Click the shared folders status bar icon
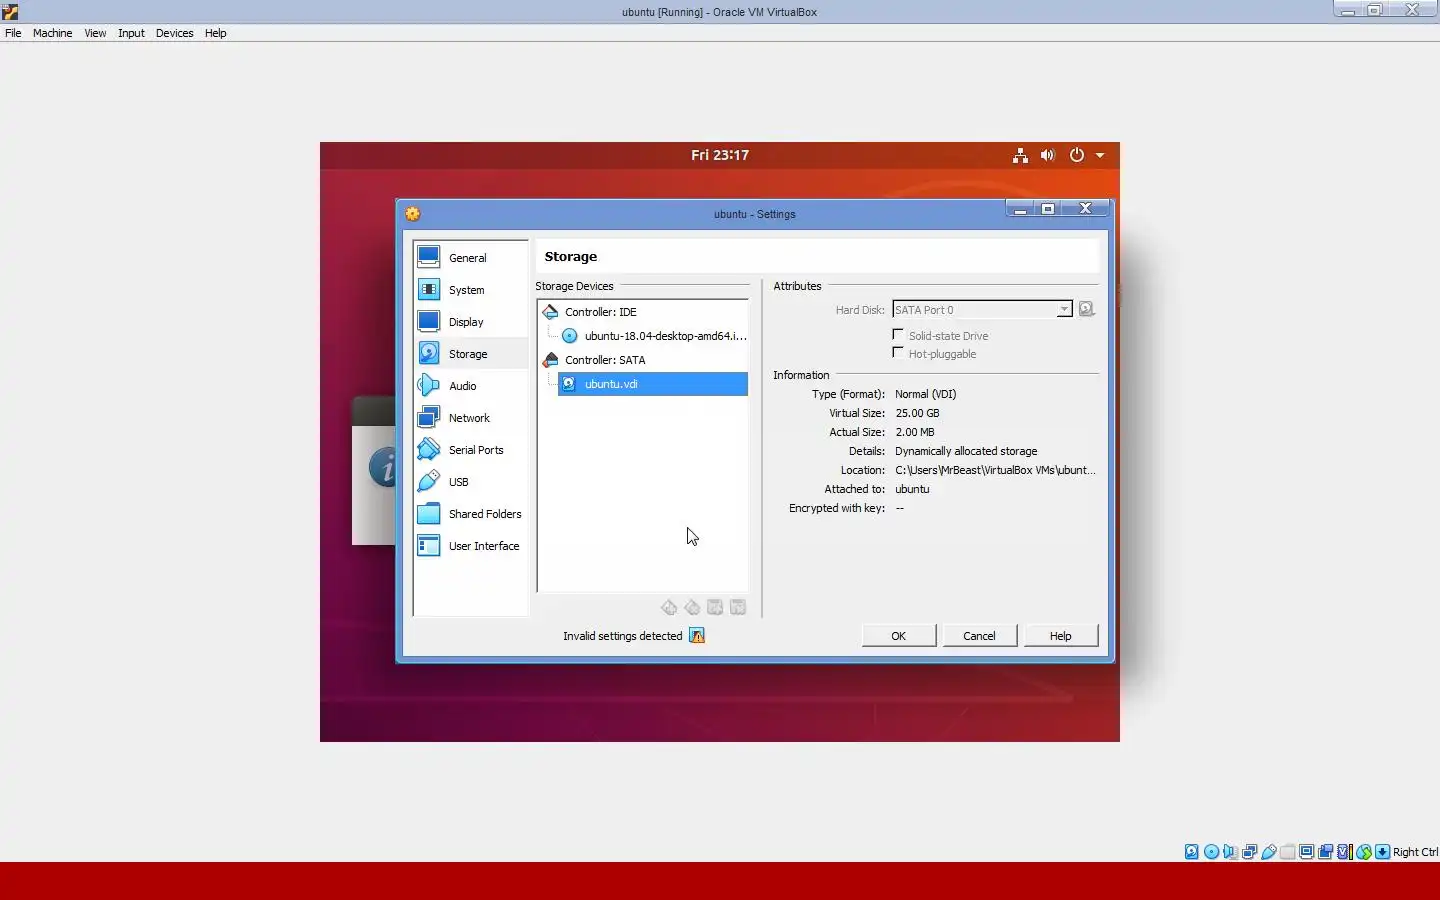This screenshot has width=1440, height=900. pos(1288,852)
